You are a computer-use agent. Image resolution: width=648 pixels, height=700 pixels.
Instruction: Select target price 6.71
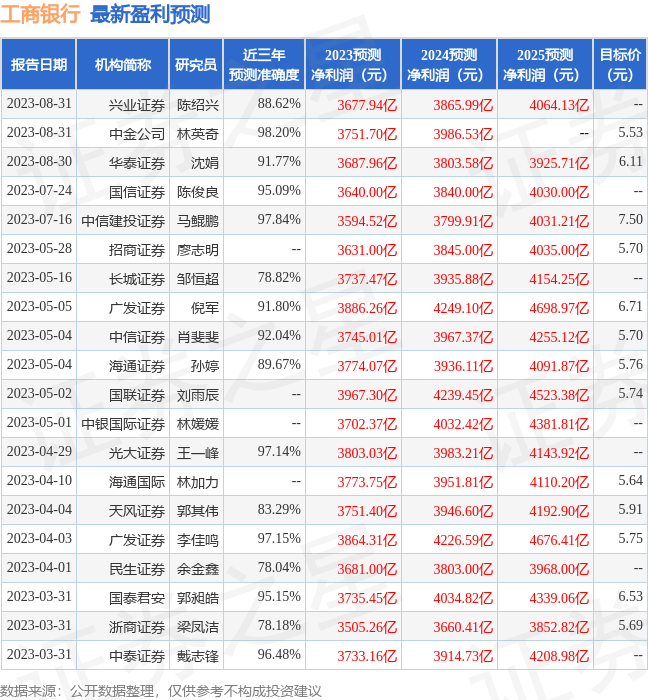(630, 307)
